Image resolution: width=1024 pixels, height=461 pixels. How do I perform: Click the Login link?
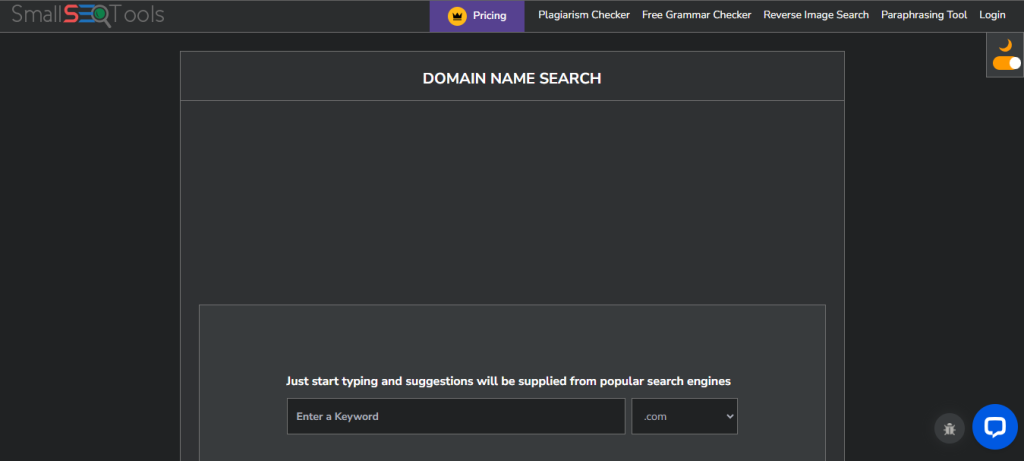coord(992,15)
